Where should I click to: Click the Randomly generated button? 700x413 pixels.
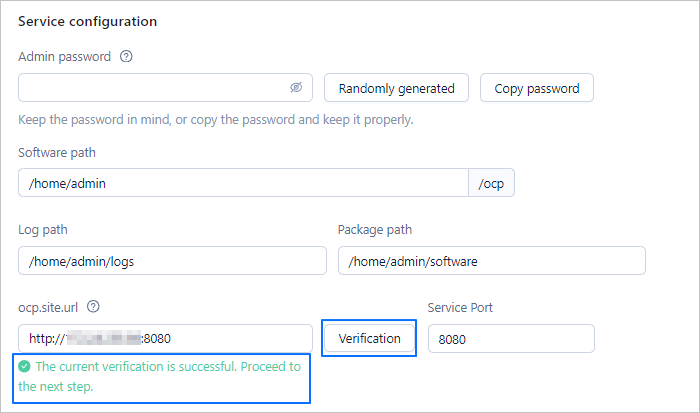[x=397, y=88]
